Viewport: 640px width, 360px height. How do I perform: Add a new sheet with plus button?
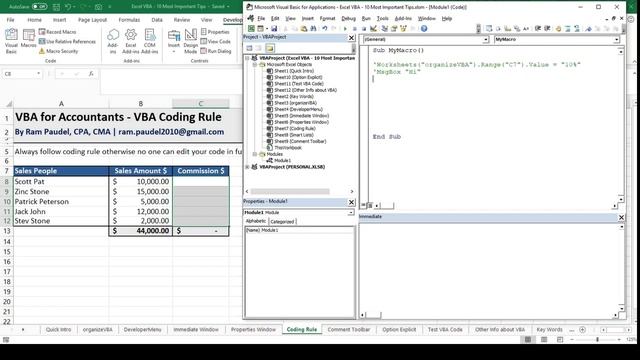click(582, 329)
